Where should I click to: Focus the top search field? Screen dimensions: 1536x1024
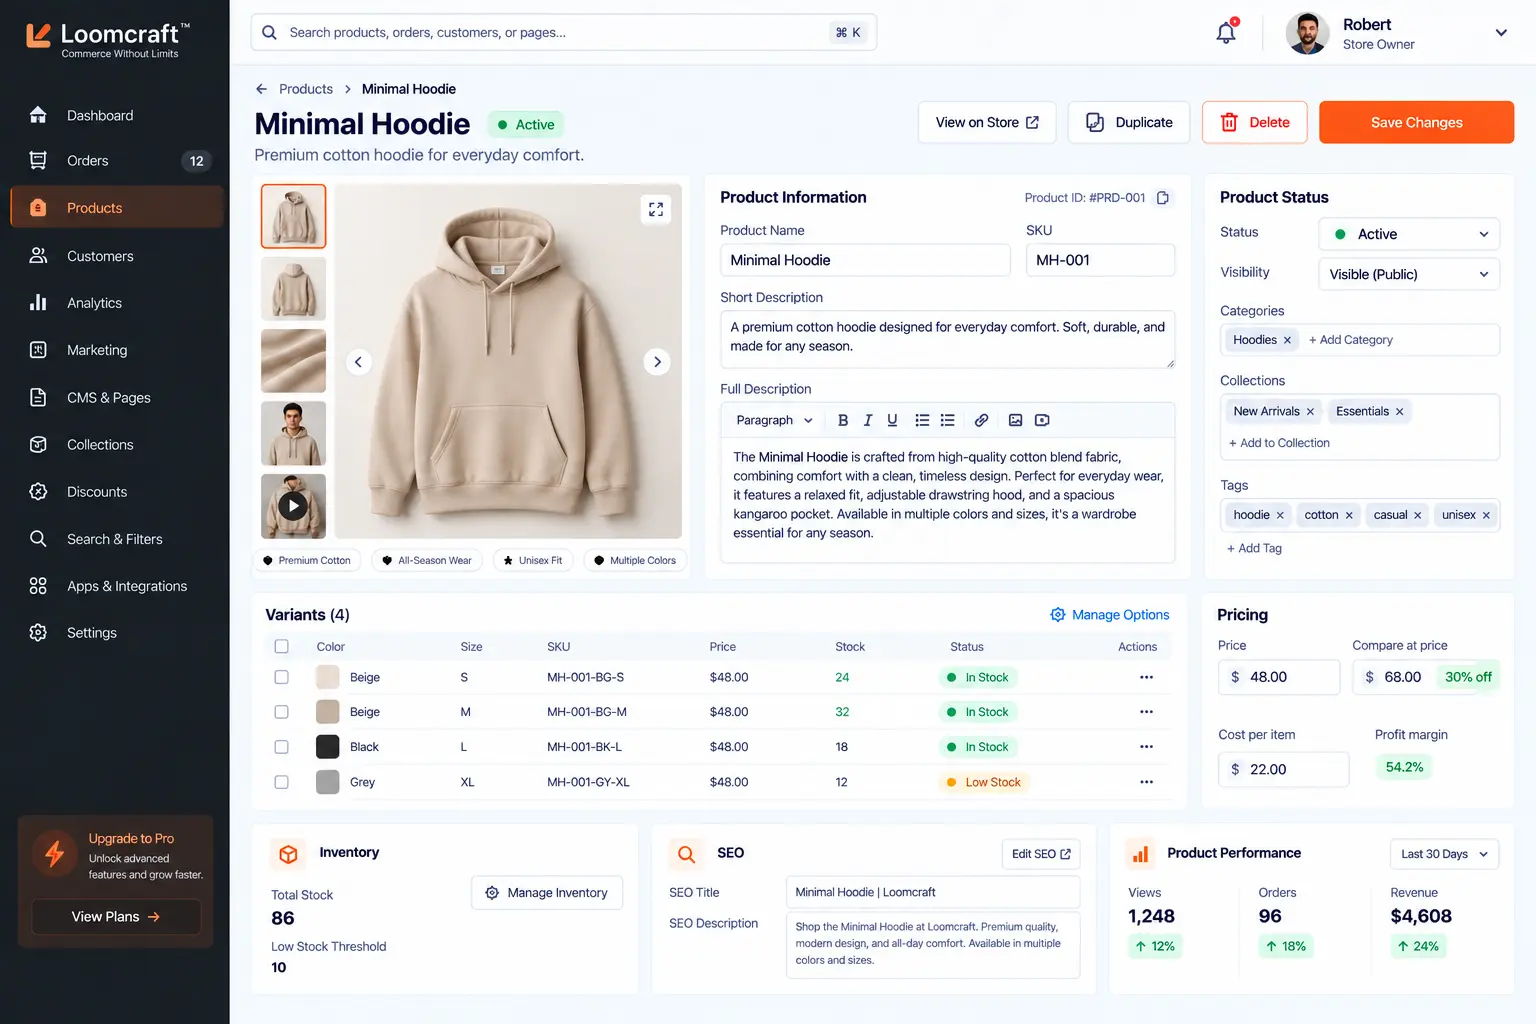[x=564, y=32]
